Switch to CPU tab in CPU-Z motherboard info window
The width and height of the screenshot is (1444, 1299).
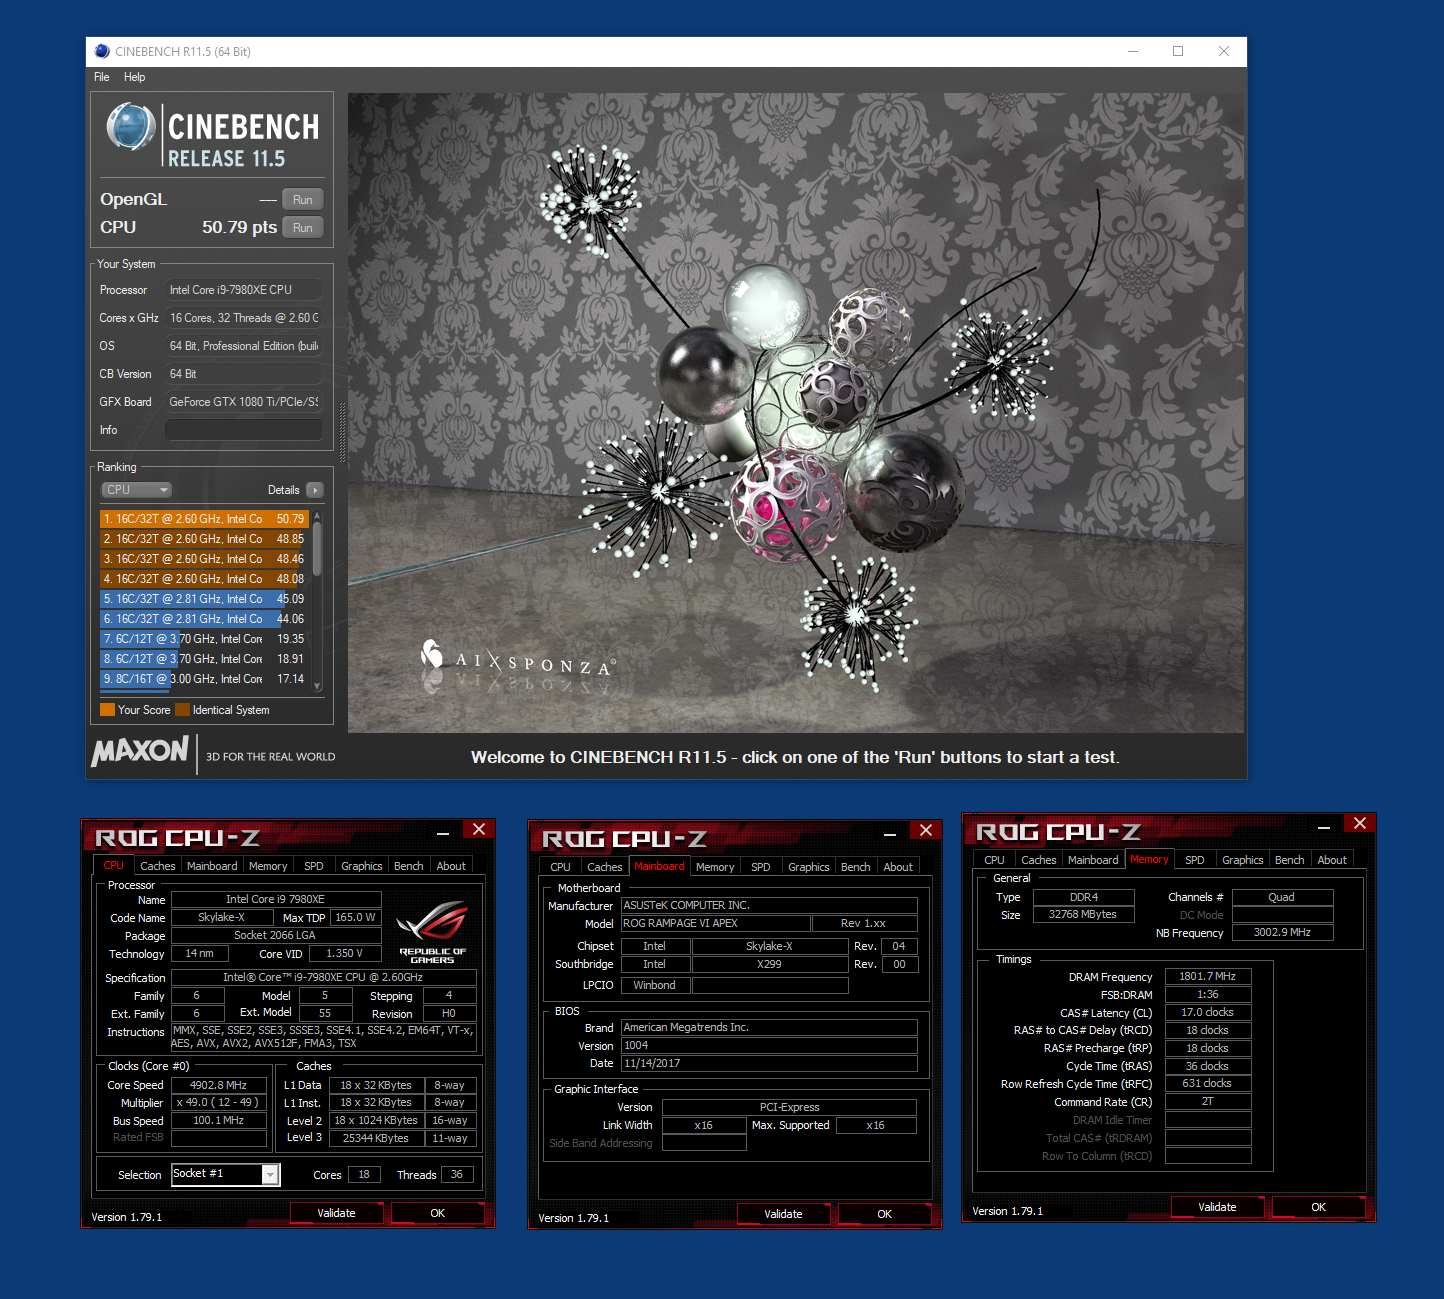click(x=561, y=867)
